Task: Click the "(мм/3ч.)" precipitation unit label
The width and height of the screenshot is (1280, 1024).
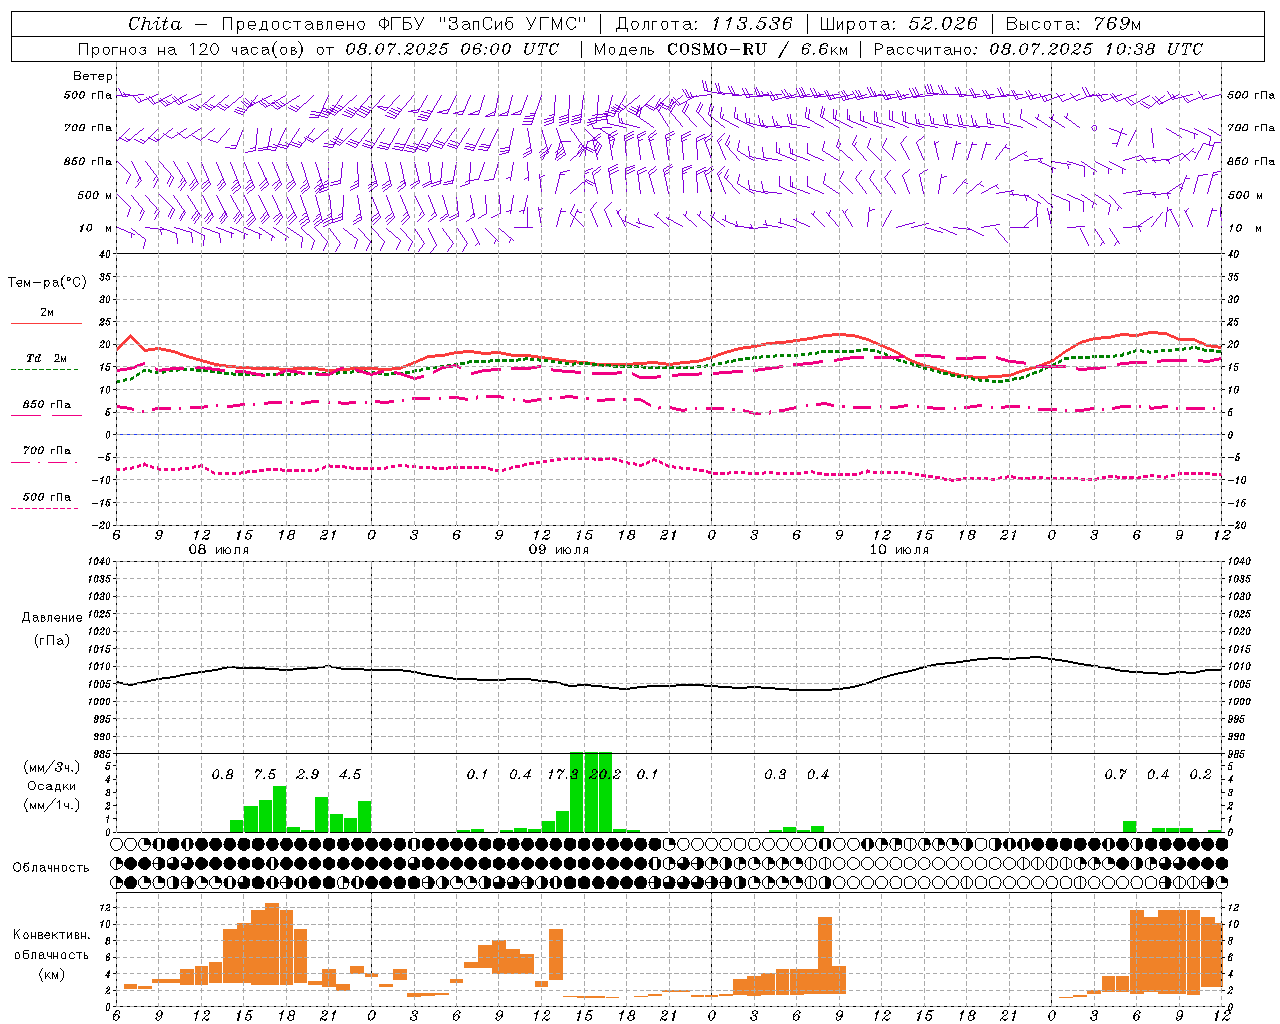Action: (51, 767)
